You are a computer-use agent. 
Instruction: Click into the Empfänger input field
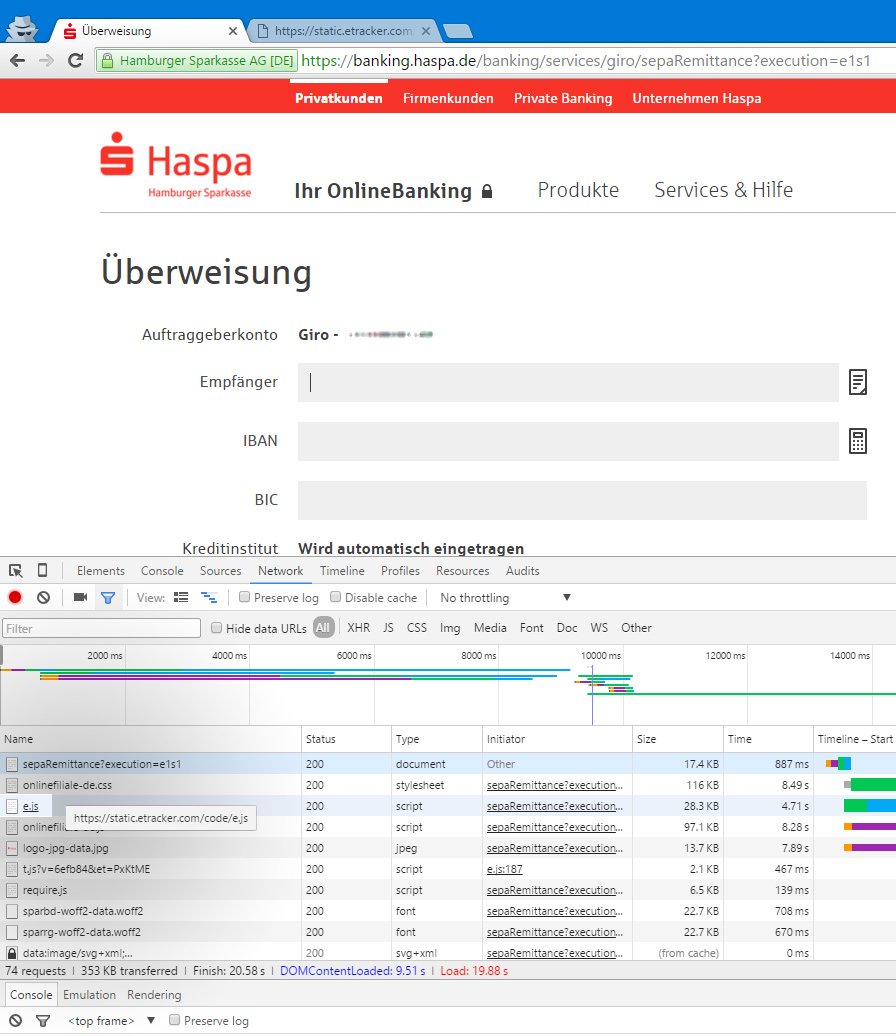[568, 382]
